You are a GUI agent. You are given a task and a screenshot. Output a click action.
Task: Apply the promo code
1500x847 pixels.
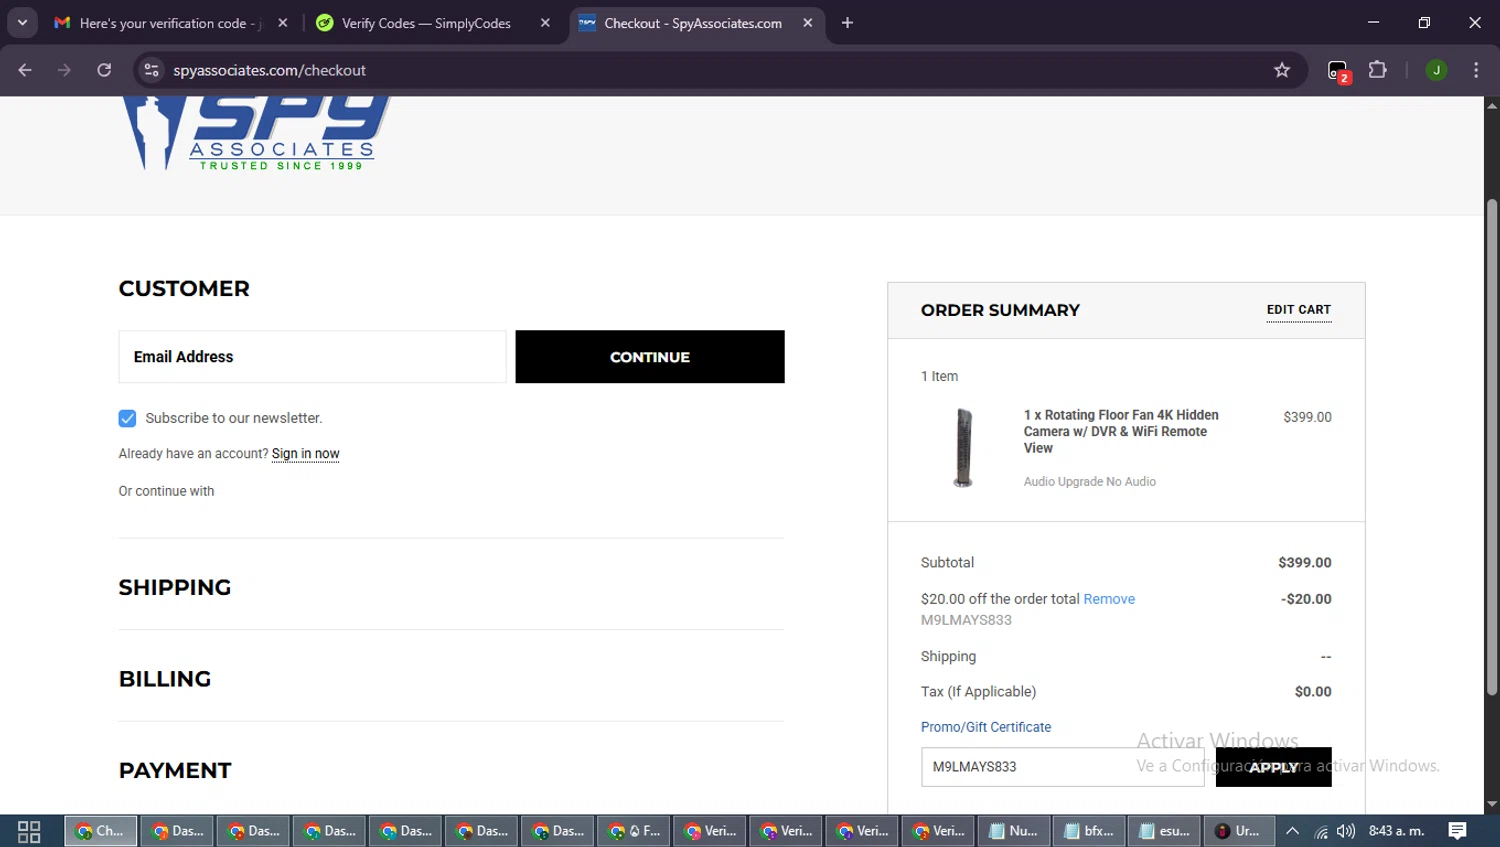(1273, 767)
